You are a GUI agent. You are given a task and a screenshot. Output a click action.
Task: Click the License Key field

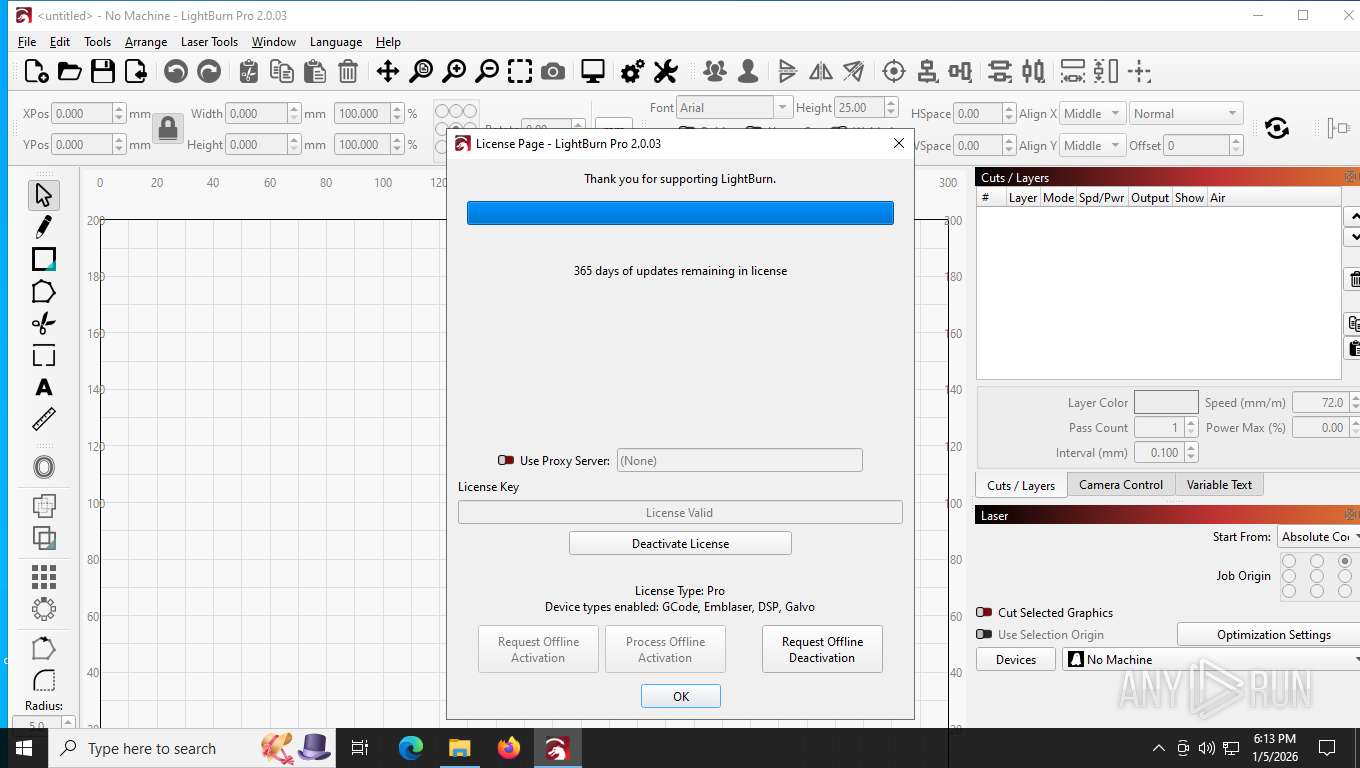680,512
